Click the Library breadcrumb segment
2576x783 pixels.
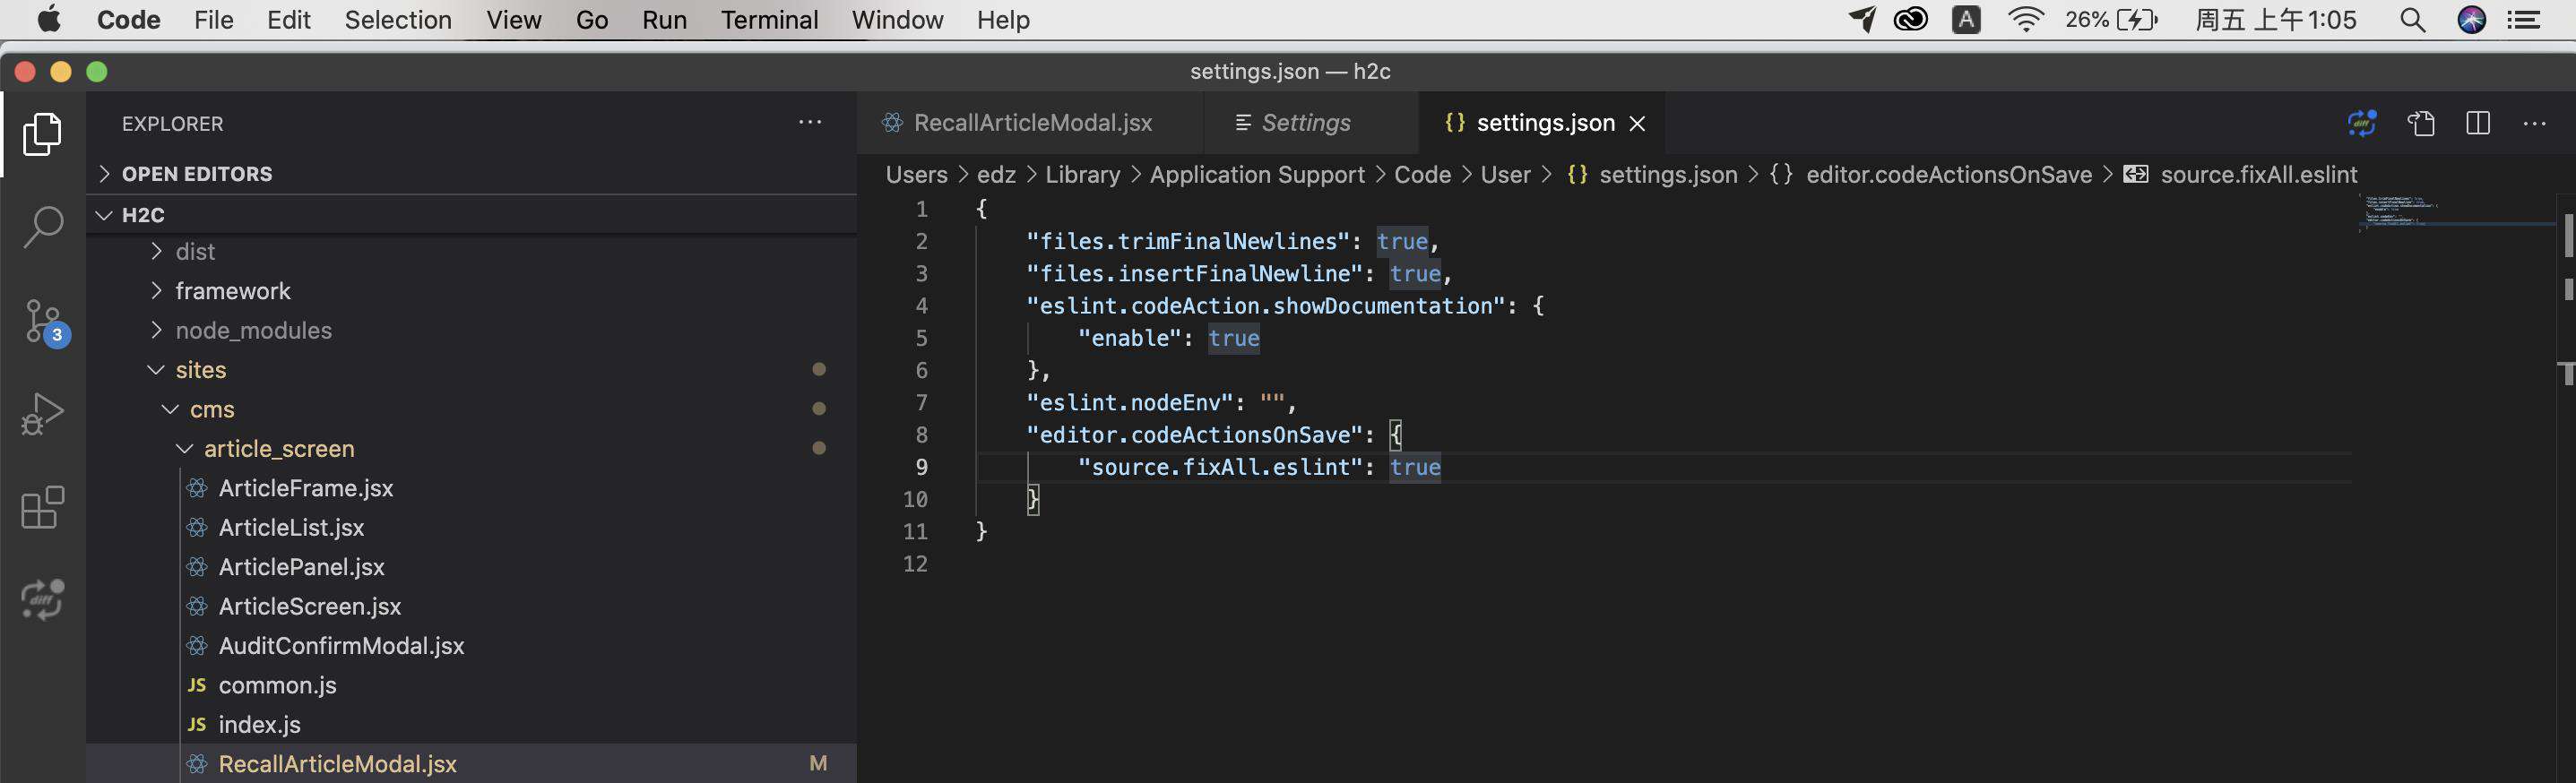pyautogui.click(x=1082, y=175)
